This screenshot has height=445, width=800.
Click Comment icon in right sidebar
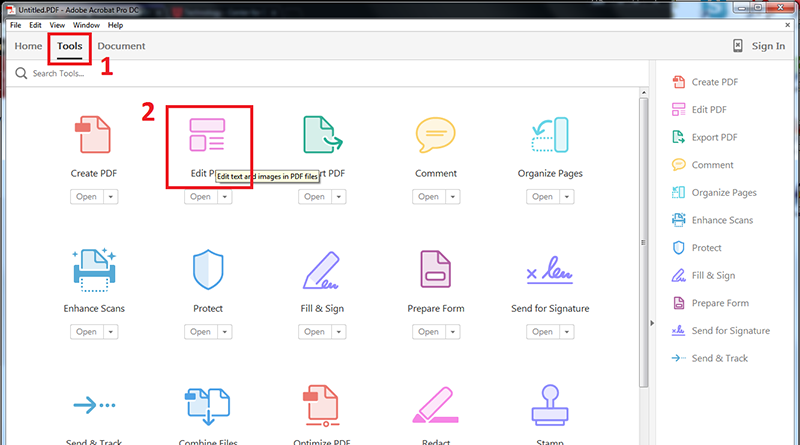point(679,164)
